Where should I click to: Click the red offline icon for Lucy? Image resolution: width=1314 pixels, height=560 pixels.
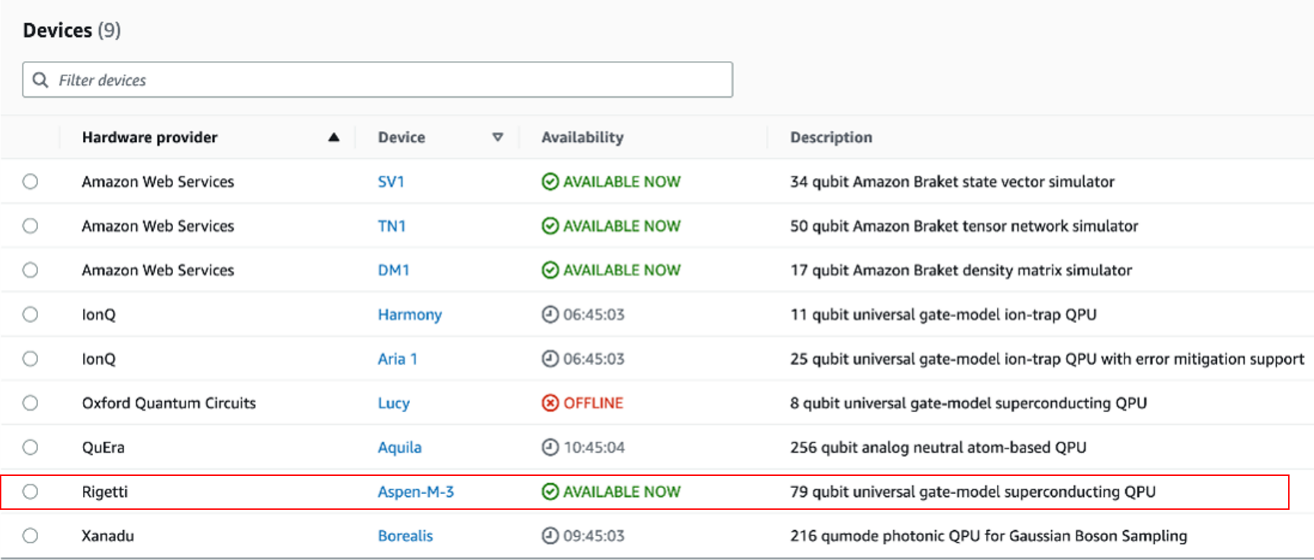point(550,403)
